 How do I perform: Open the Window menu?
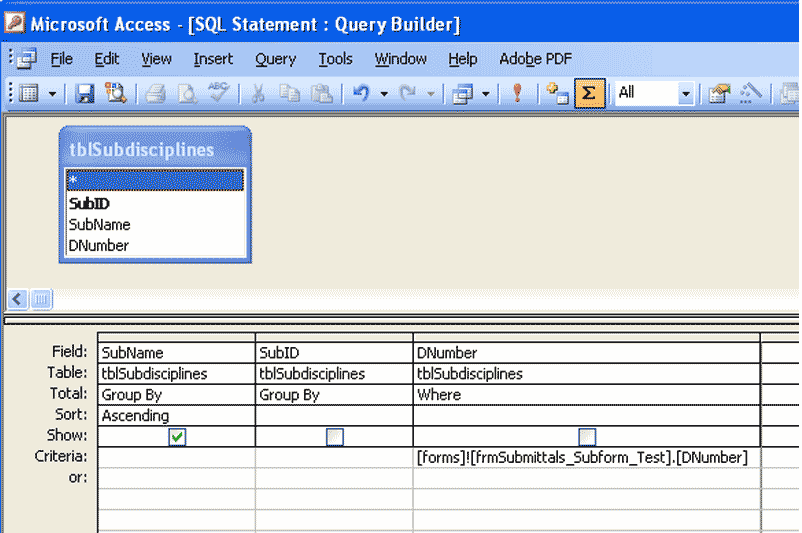(x=400, y=59)
